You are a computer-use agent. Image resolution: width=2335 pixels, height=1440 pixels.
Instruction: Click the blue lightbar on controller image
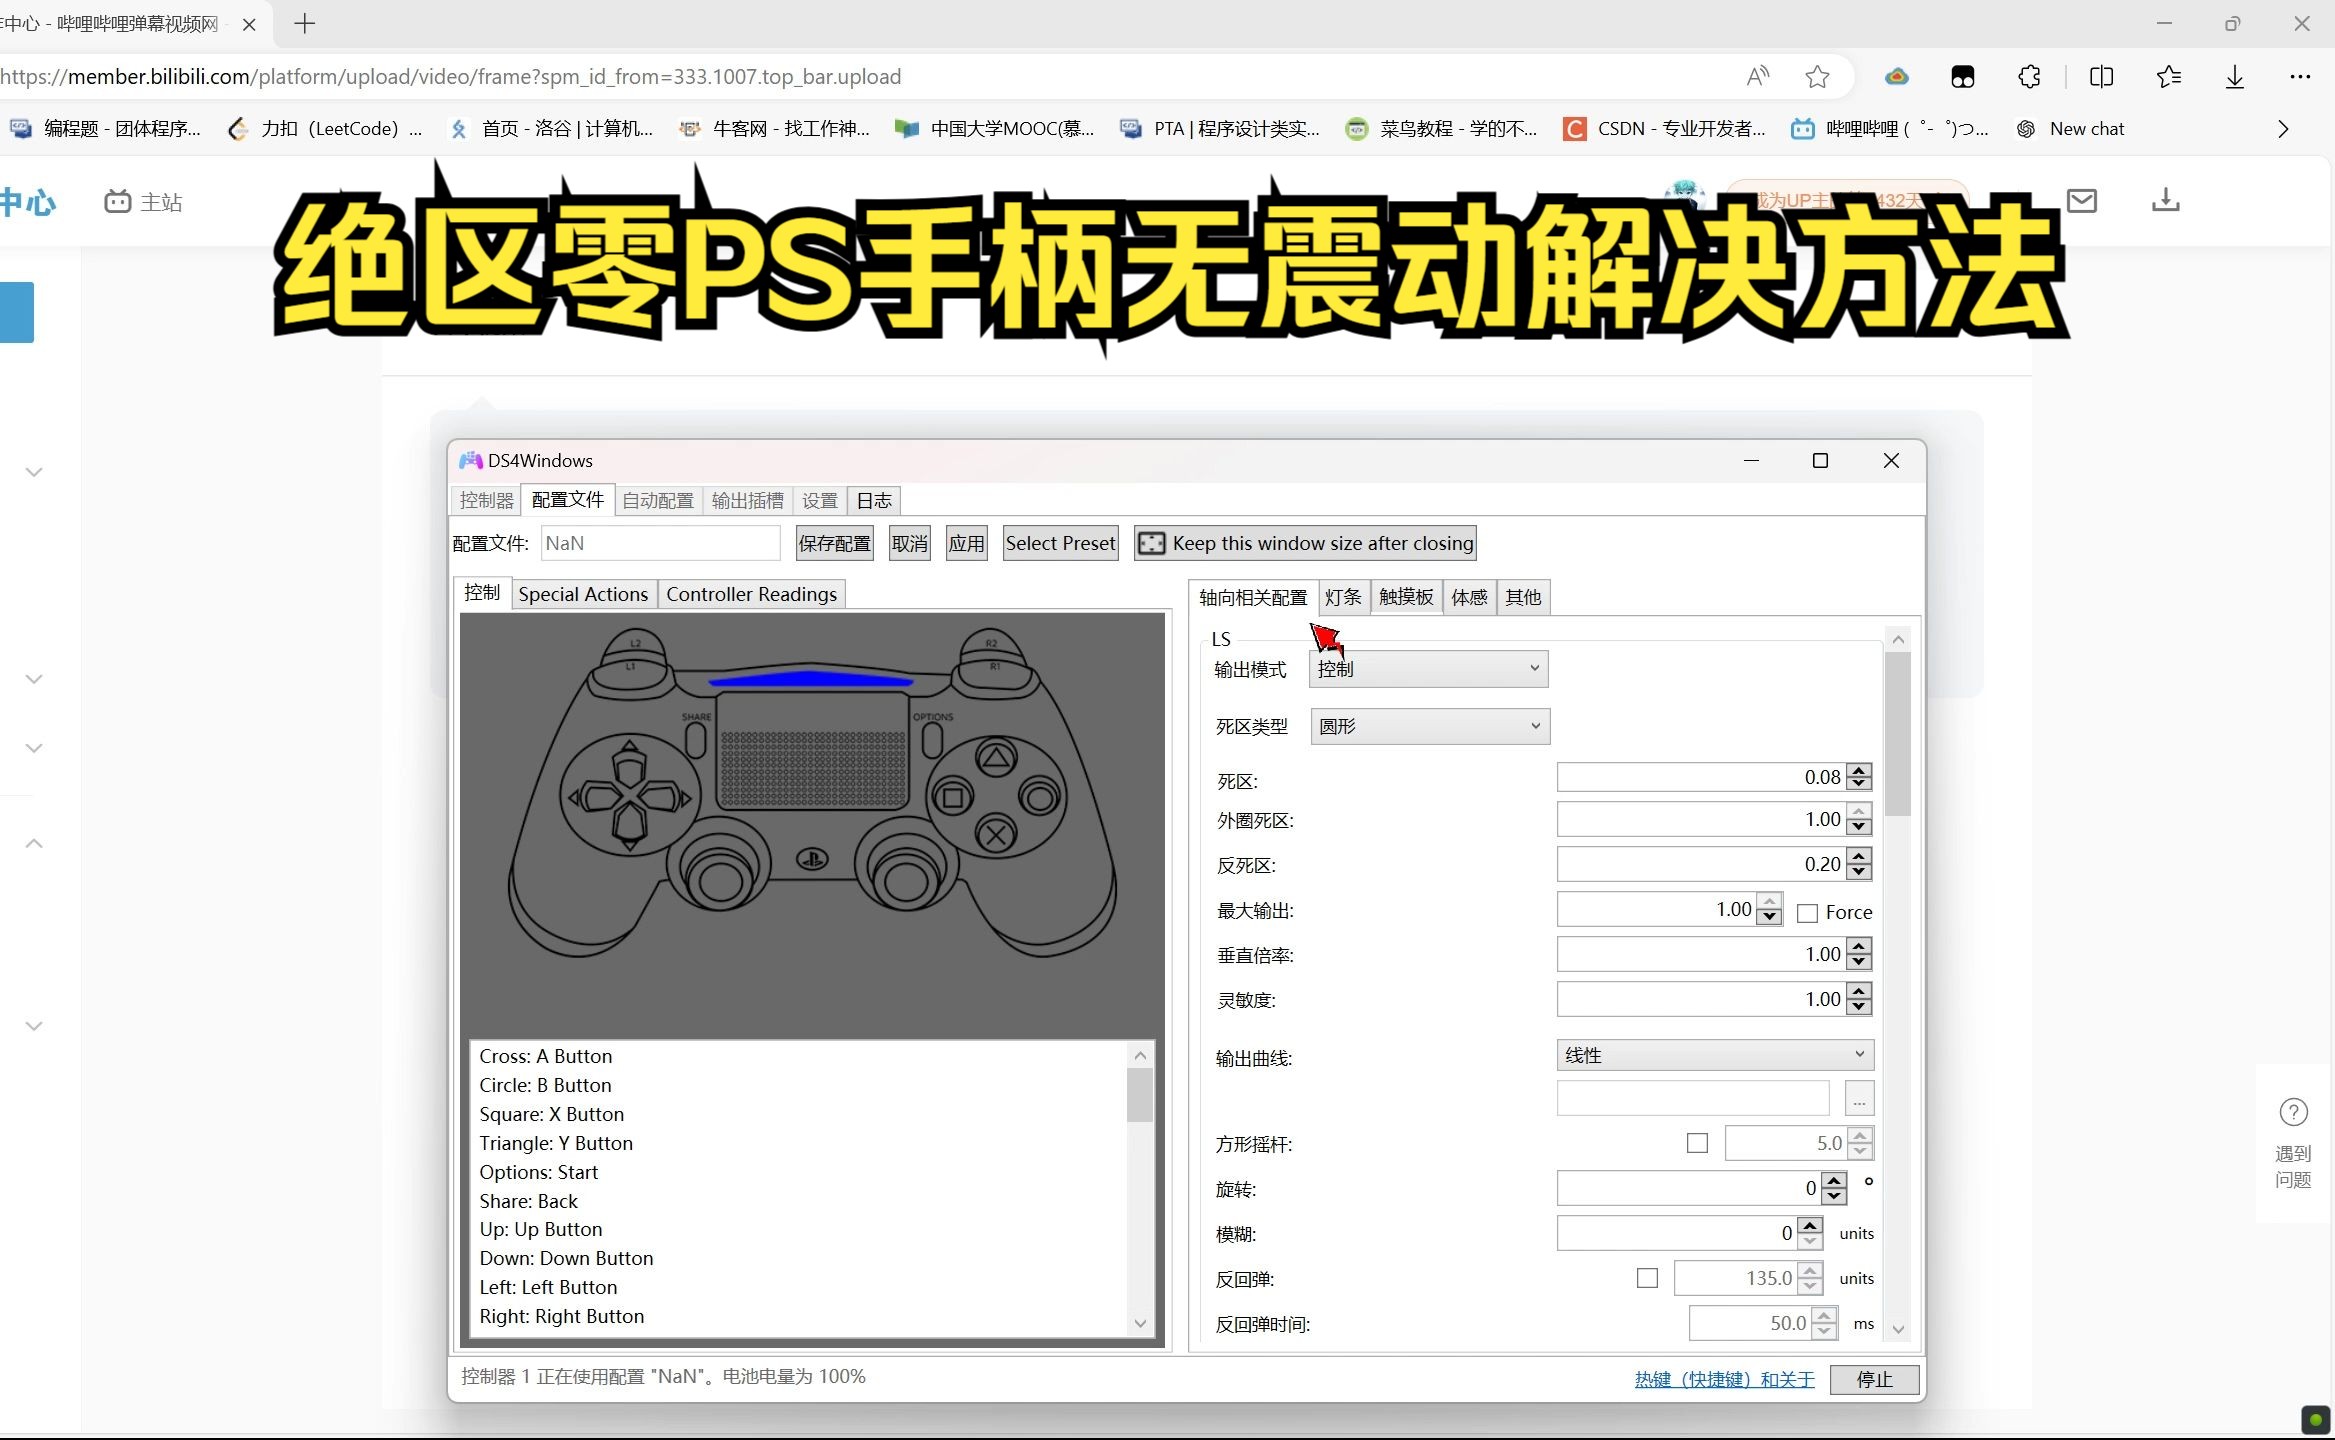click(810, 680)
